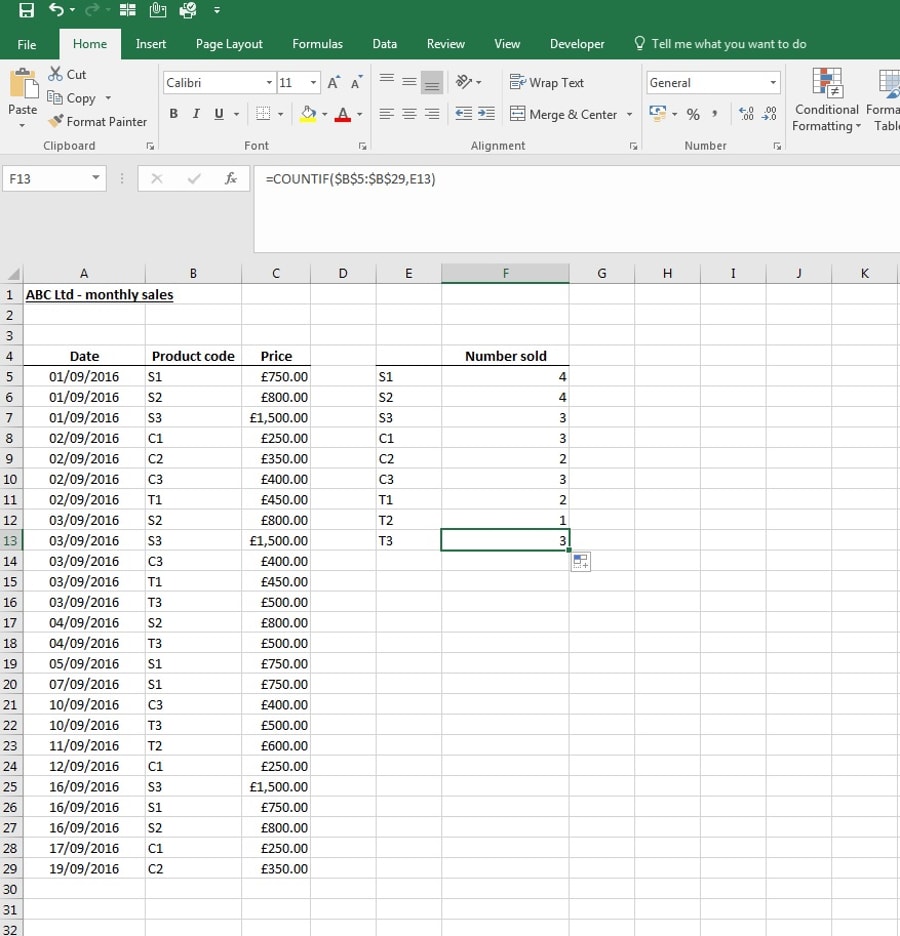Click the Cancel X in formula bar
Screen dimensions: 900x936
[157, 178]
